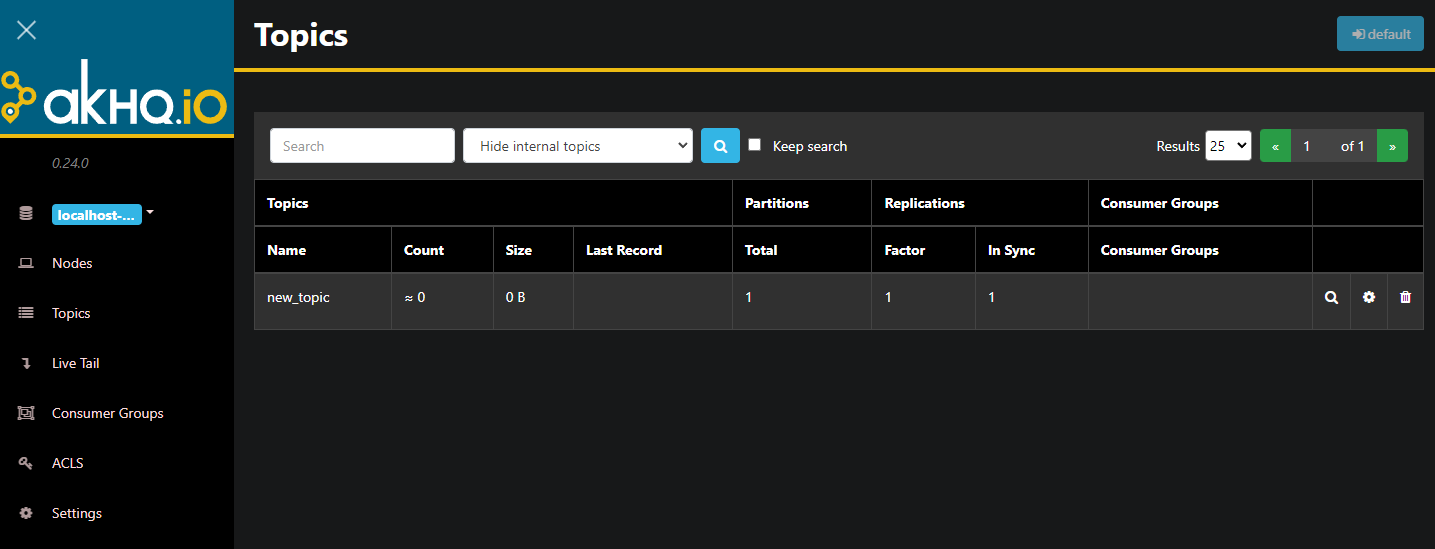Screen dimensions: 1435x549
Task: Open the Results per page dropdown
Action: click(1228, 146)
